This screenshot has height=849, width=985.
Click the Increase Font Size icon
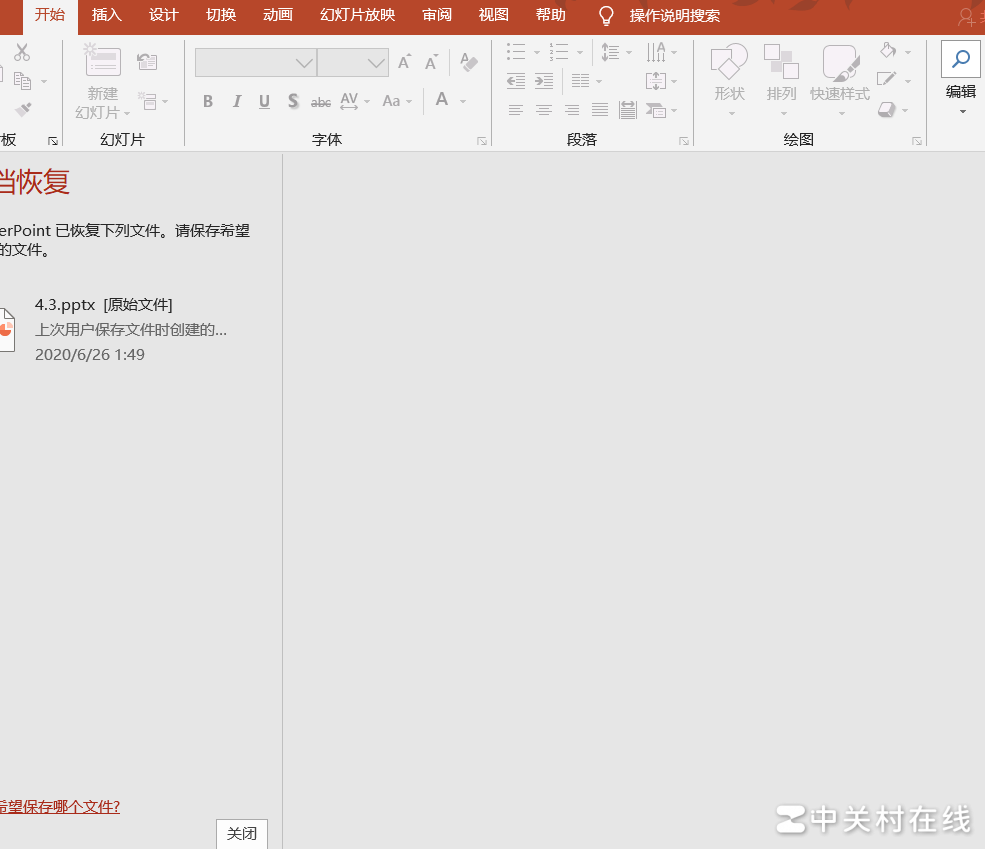[403, 61]
